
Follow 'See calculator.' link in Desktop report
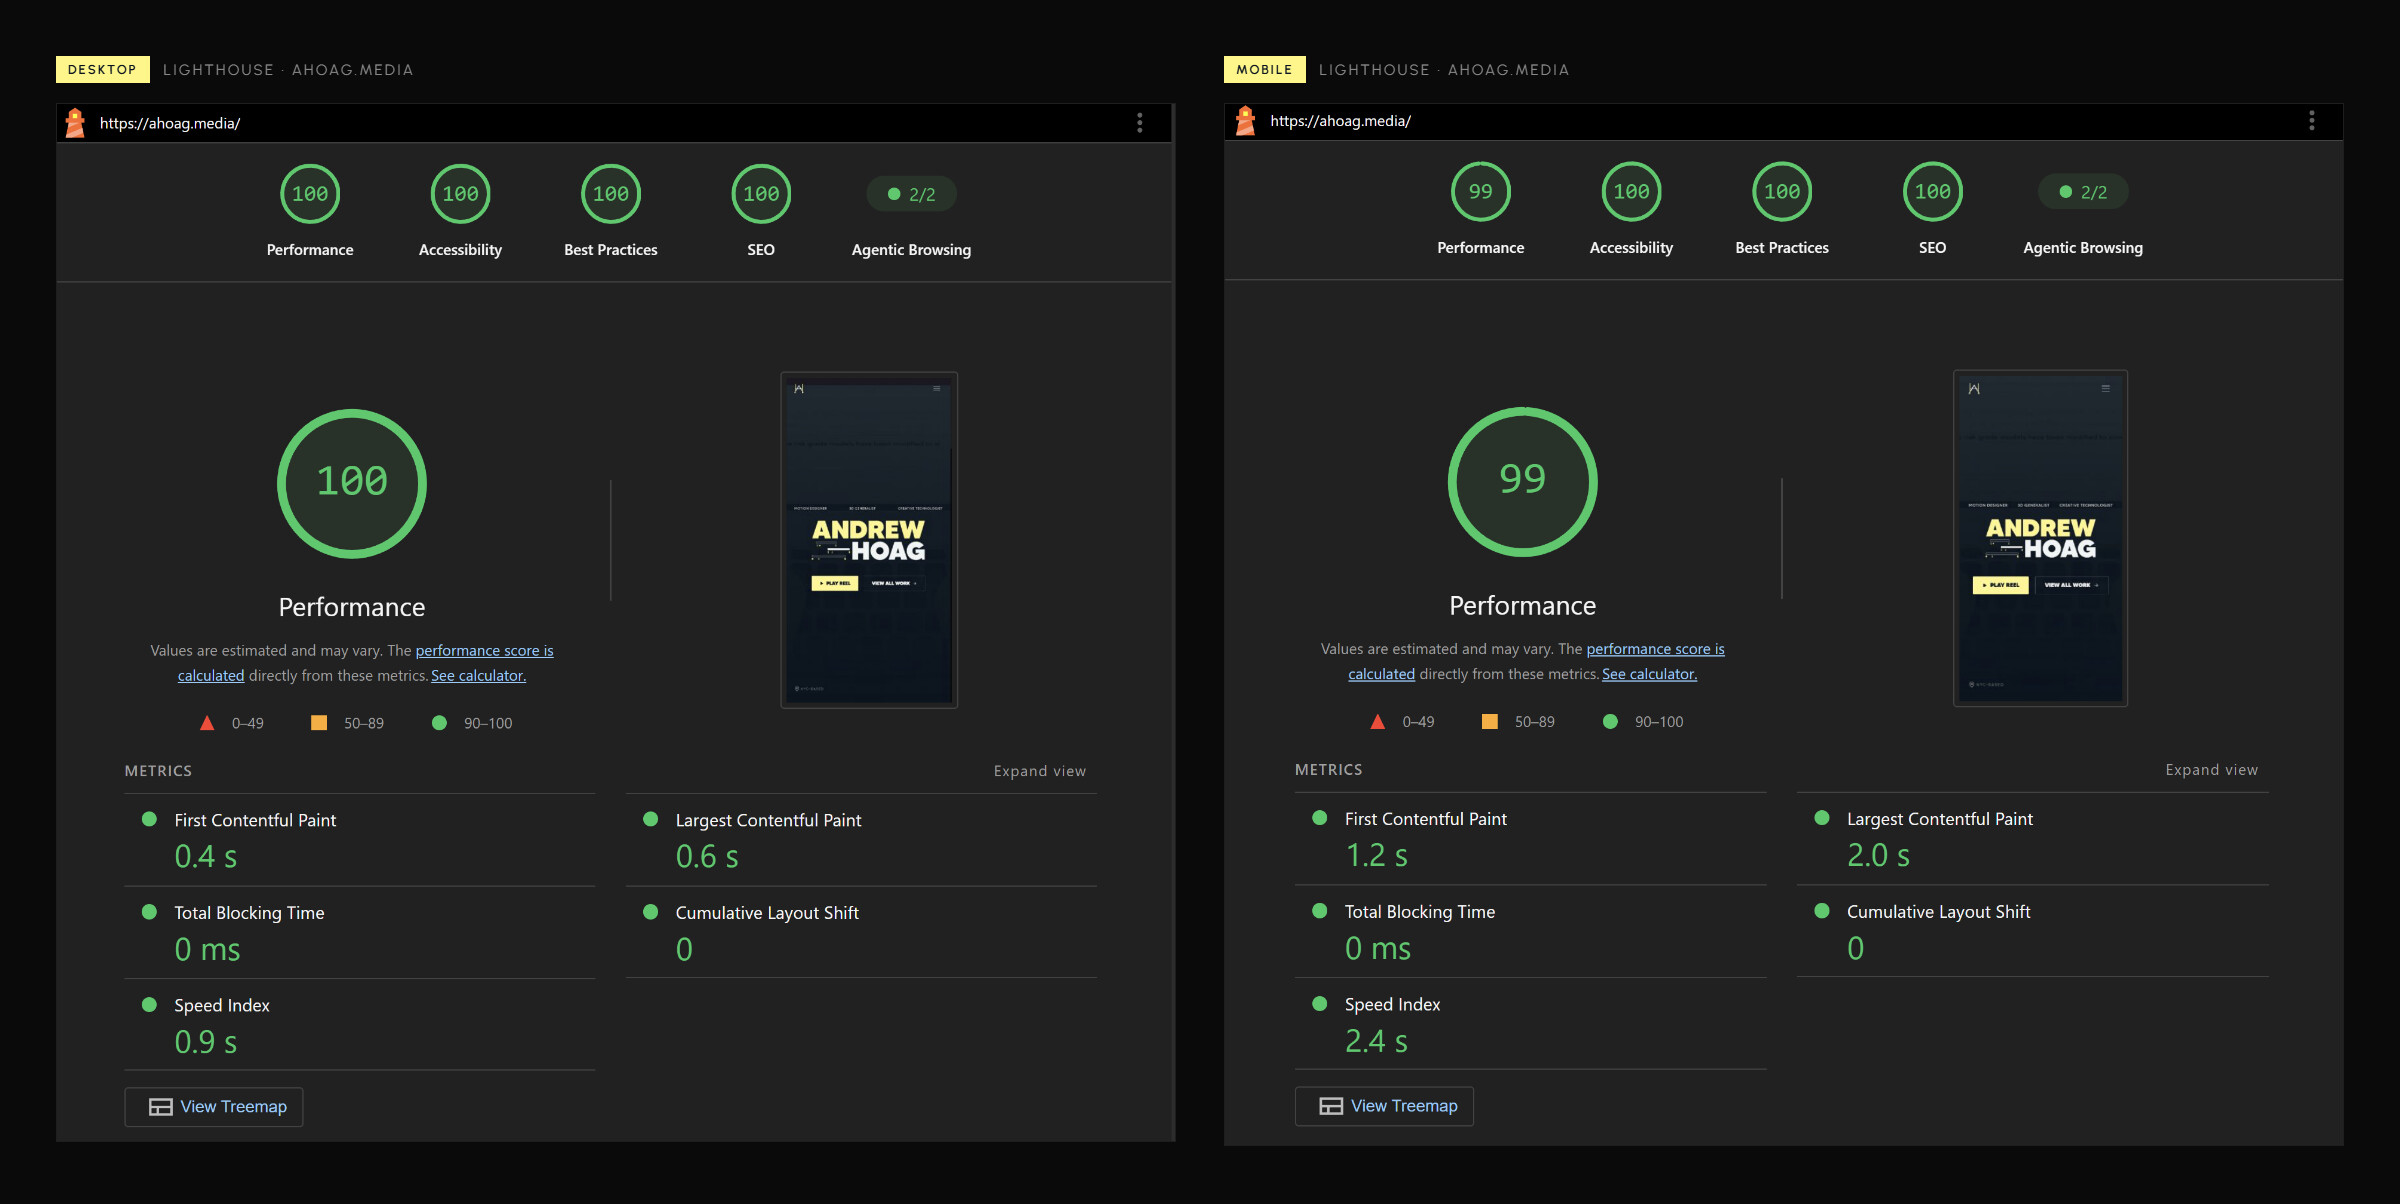click(x=478, y=676)
